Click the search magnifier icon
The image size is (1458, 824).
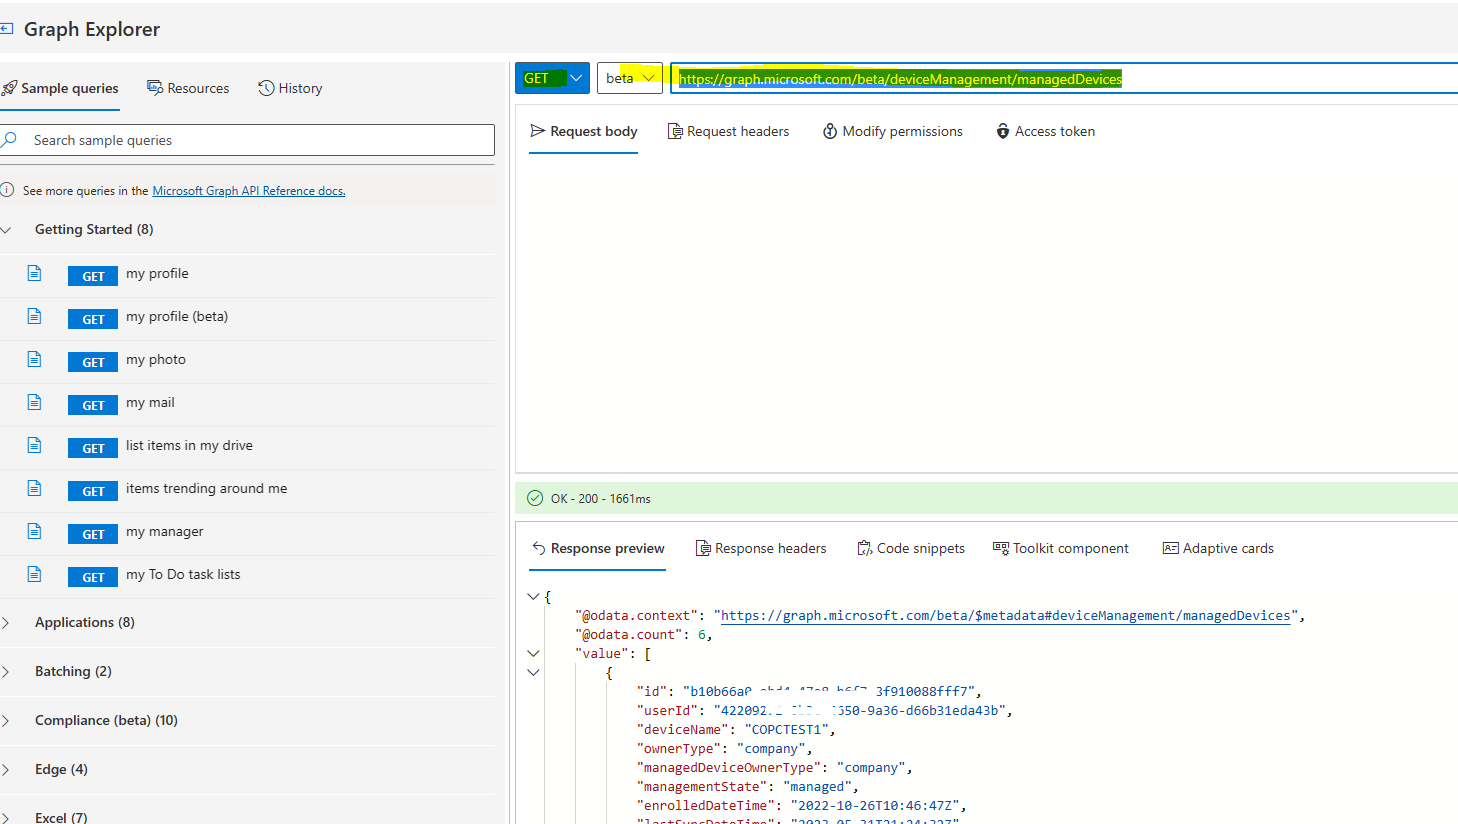[x=10, y=139]
